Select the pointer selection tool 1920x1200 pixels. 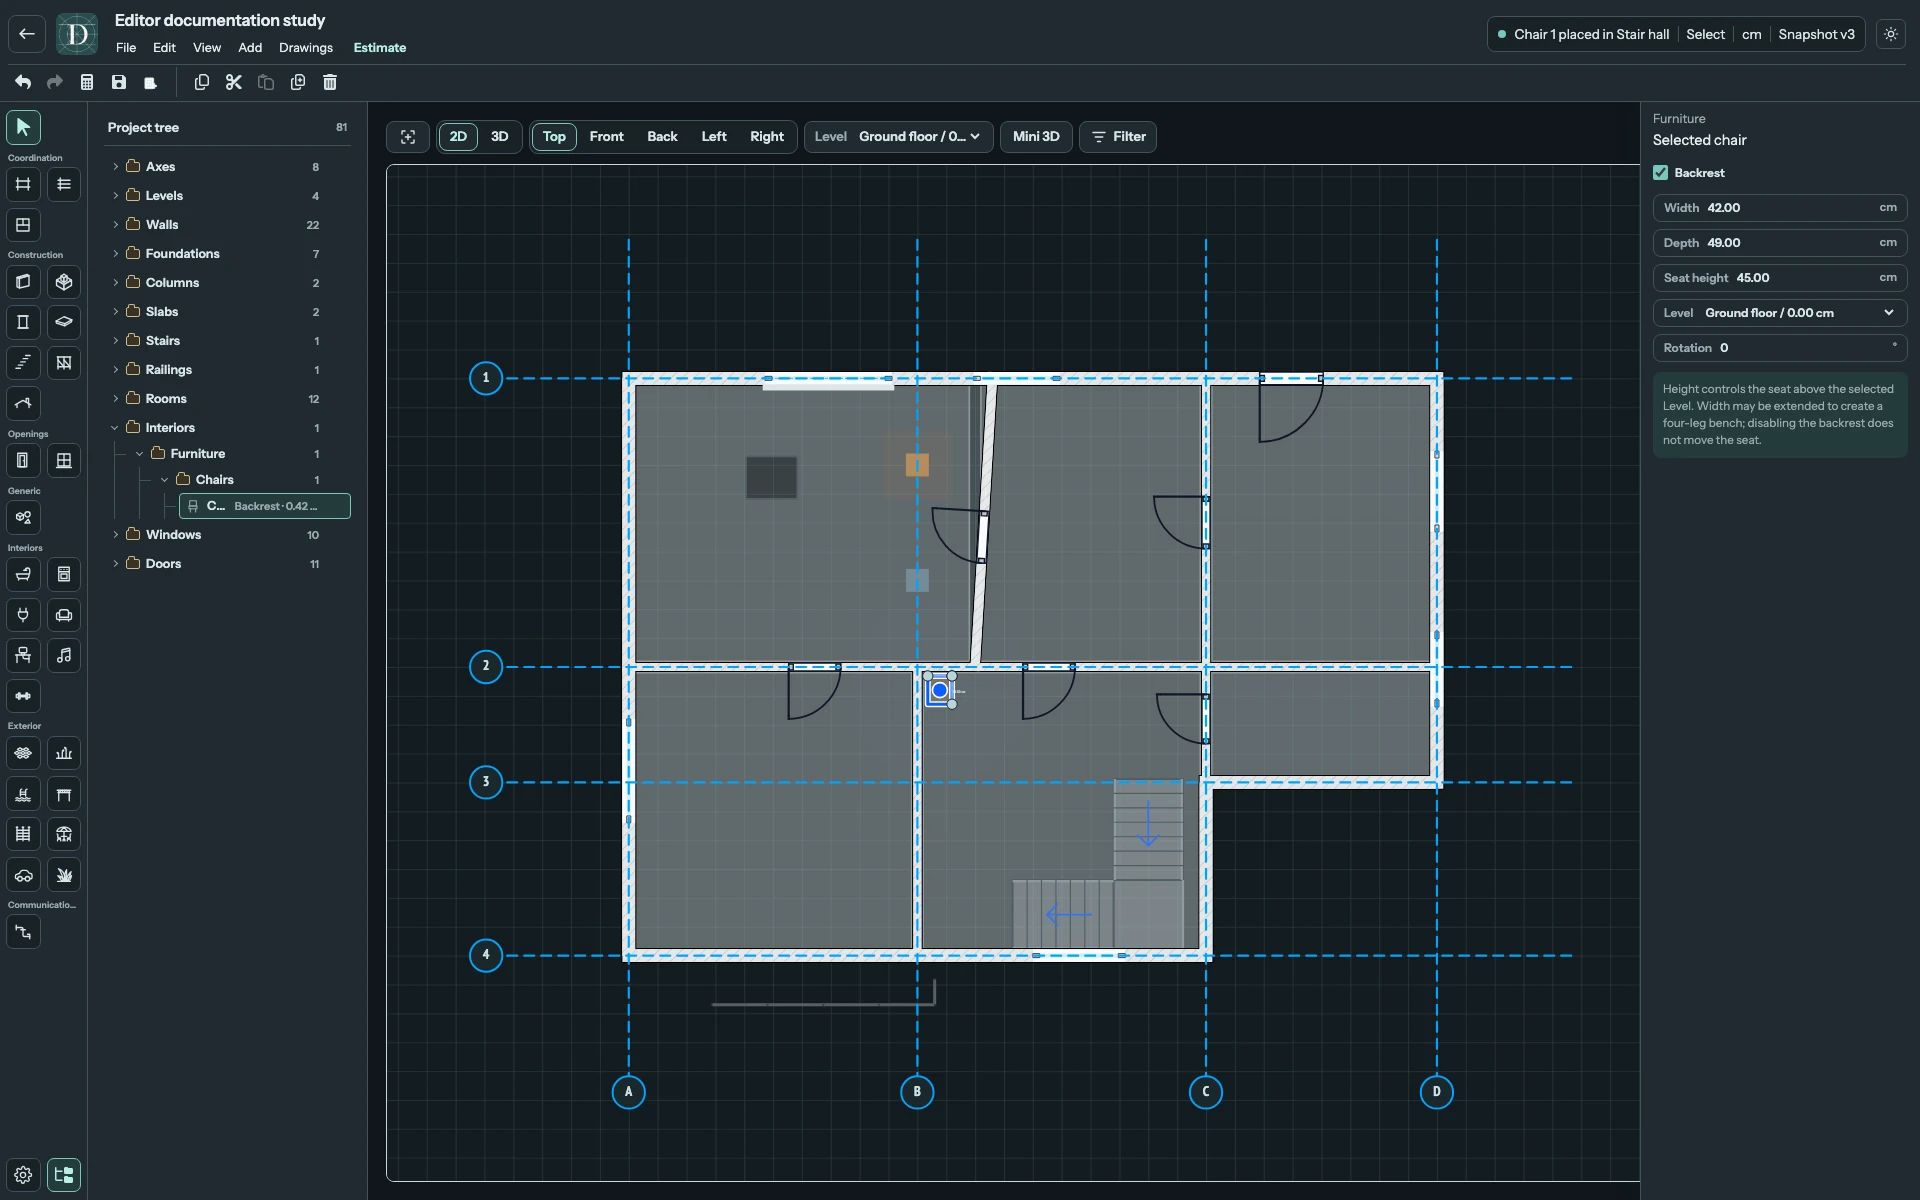coord(23,127)
